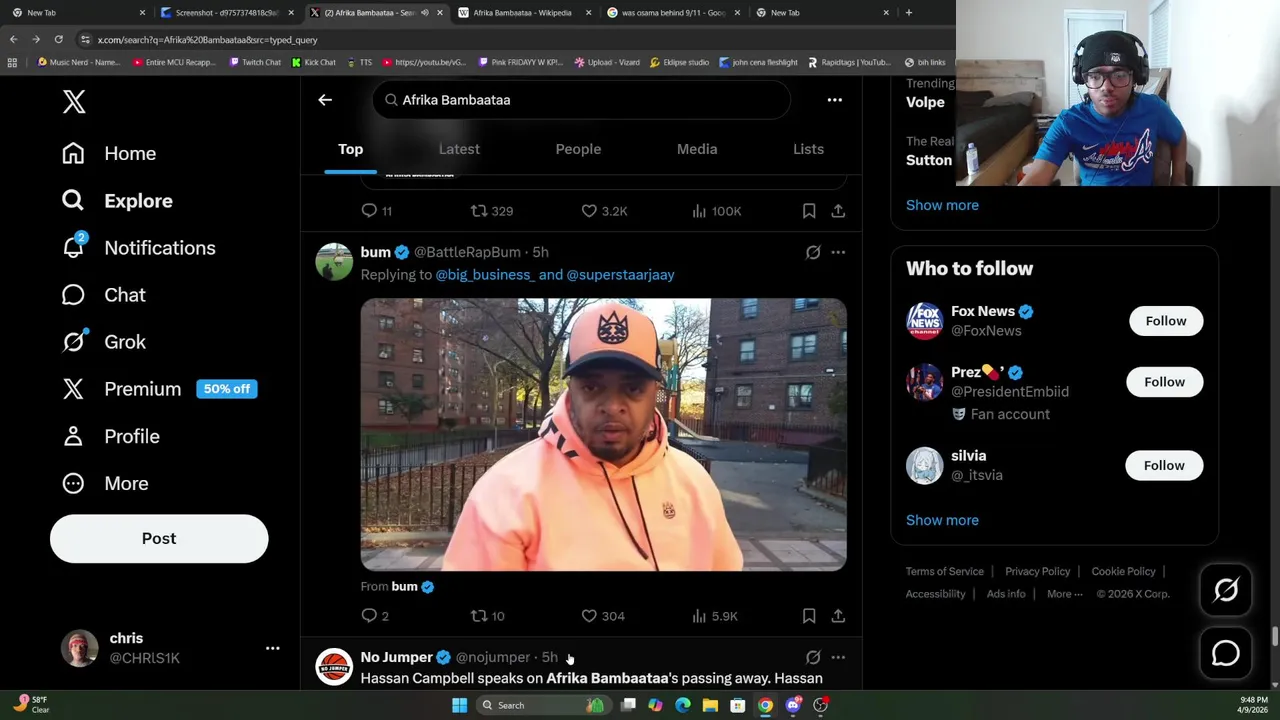
Task: Open account options beside chris @CHRIS1K
Action: 272,648
